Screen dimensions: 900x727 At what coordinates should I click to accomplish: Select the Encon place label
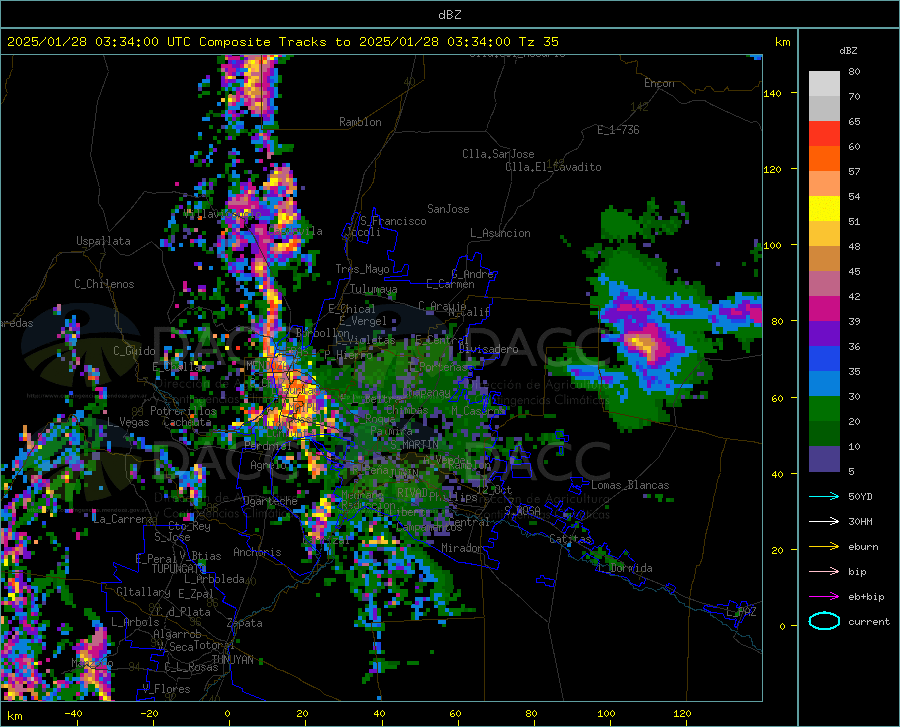[659, 83]
